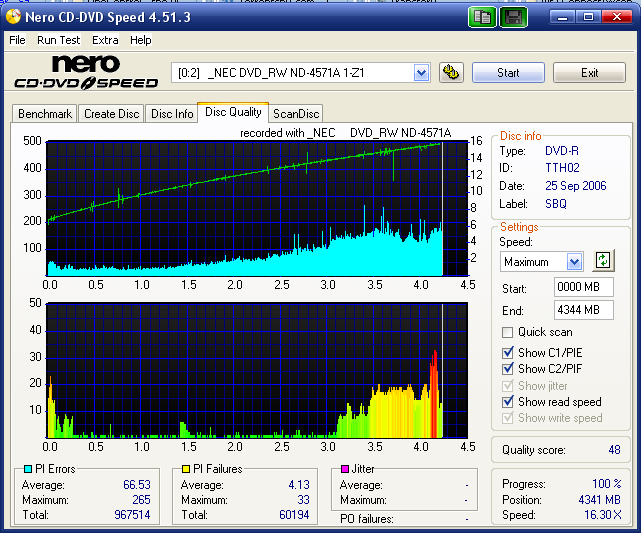Toggle the Show C1/PIE checkbox
The width and height of the screenshot is (641, 533).
(507, 352)
